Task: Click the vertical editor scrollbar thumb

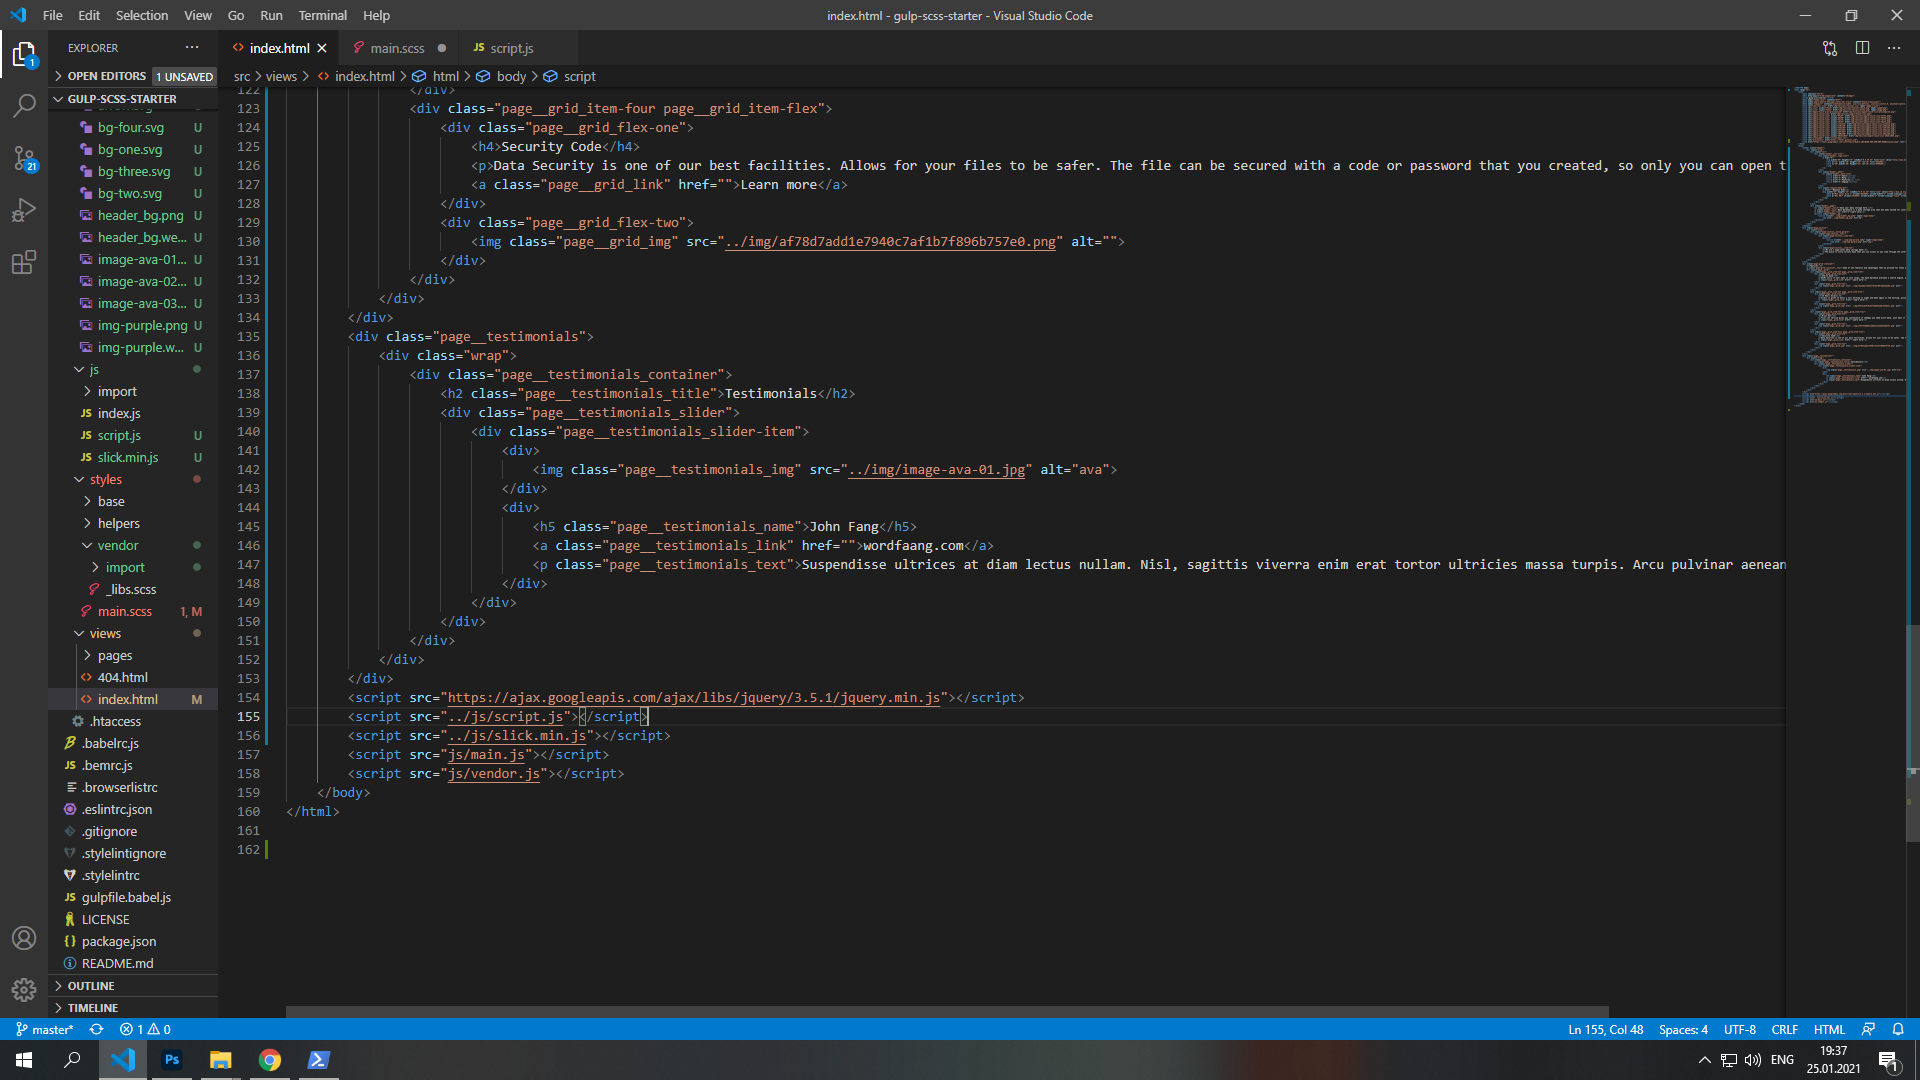Action: tap(1913, 733)
